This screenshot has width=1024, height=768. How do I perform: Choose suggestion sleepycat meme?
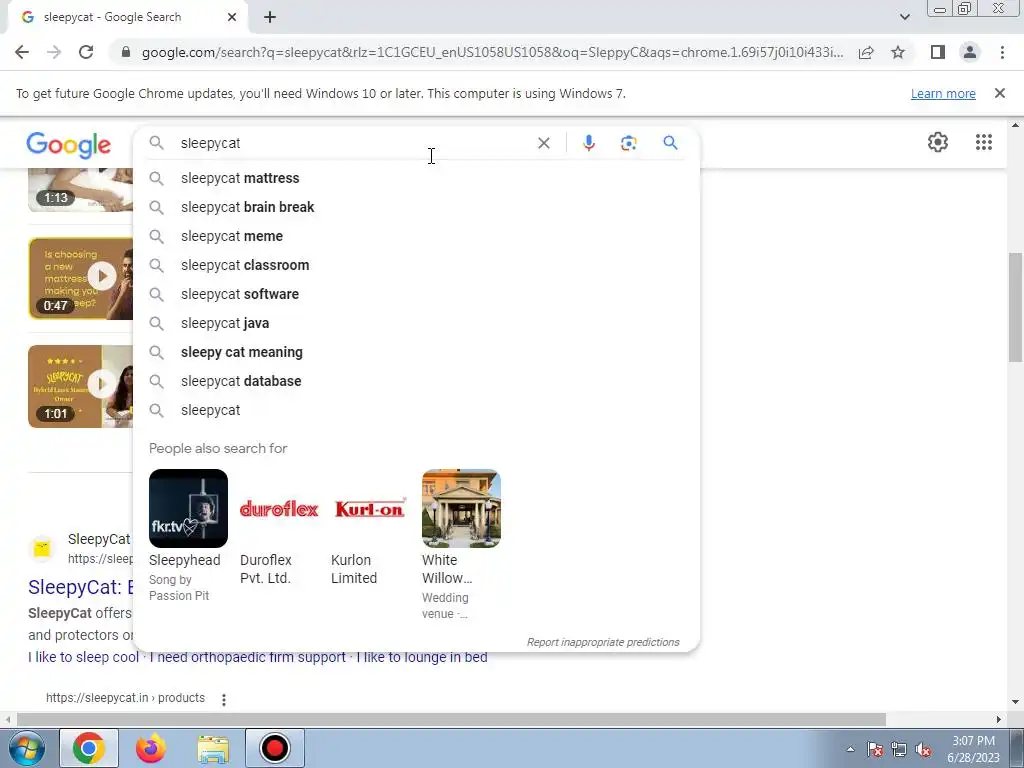pos(416,236)
